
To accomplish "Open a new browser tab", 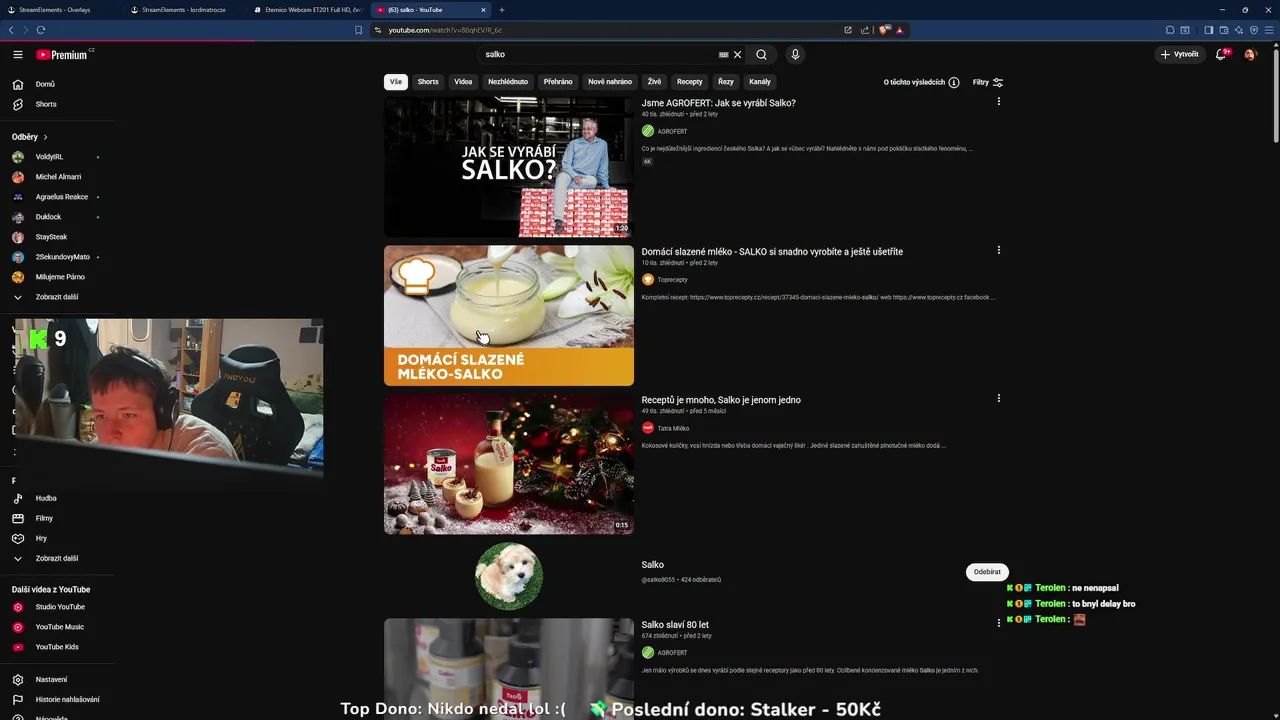I will pos(502,10).
